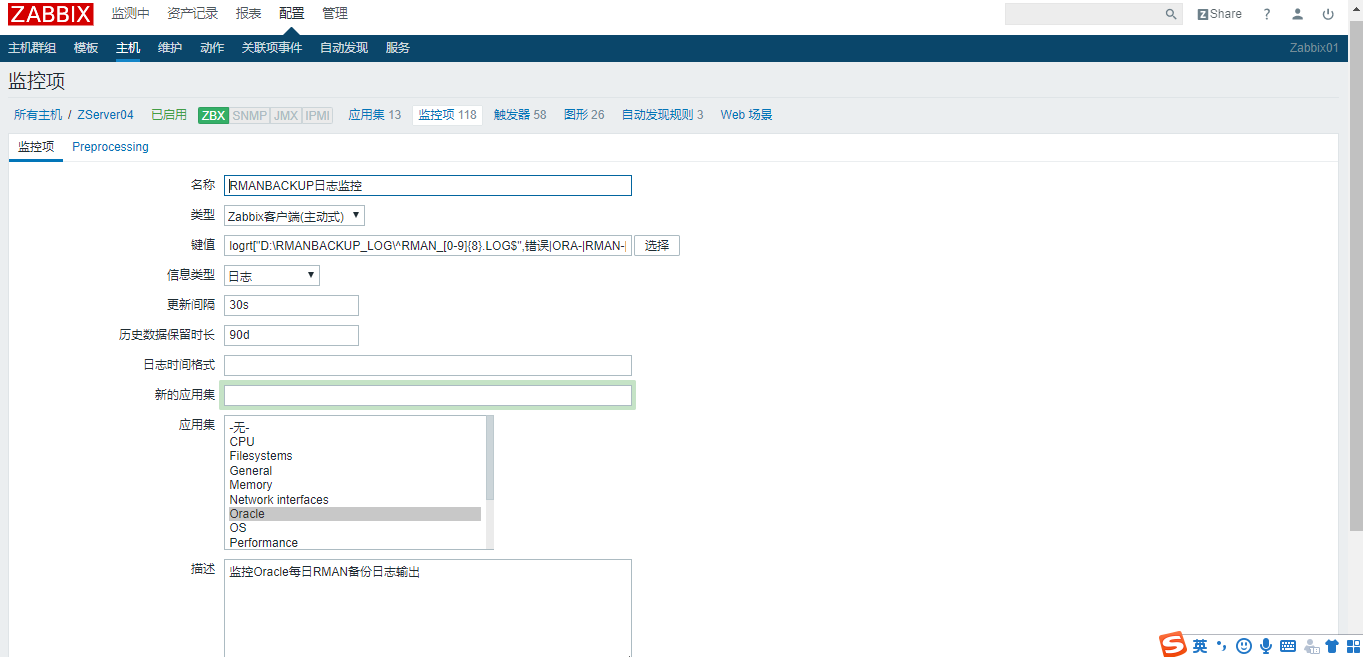The image size is (1363, 657).
Task: Click the ZABBIX logo
Action: pos(51,14)
